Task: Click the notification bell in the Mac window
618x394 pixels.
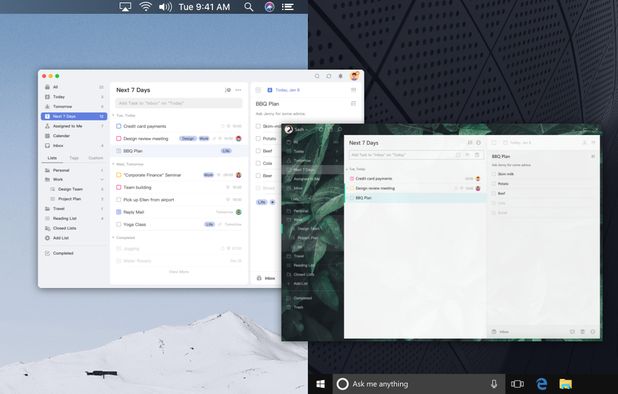Action: click(x=341, y=76)
